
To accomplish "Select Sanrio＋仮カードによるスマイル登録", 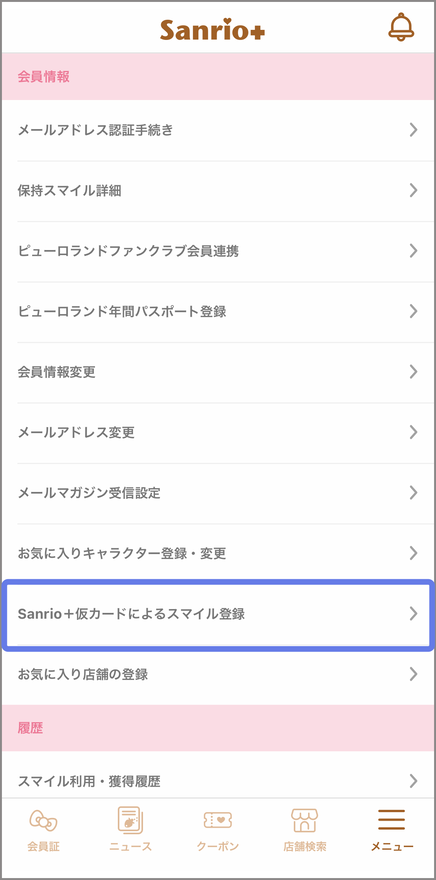I will (x=218, y=614).
